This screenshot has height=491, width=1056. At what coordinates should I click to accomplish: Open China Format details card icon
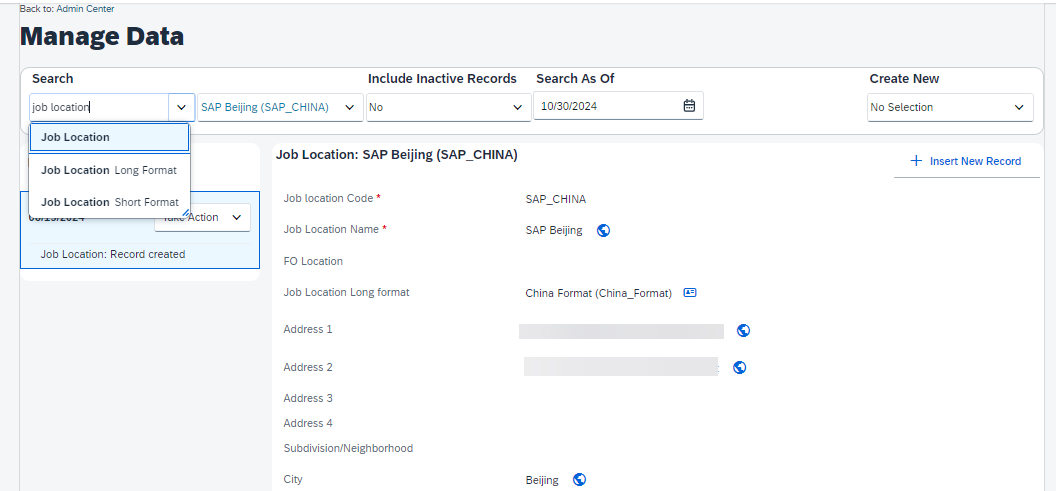(x=690, y=293)
